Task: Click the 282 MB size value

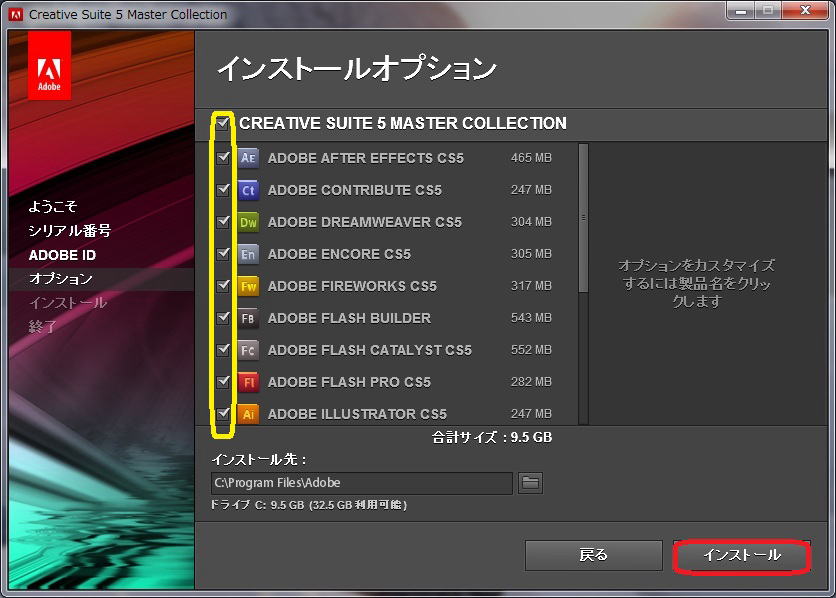Action: pos(531,382)
